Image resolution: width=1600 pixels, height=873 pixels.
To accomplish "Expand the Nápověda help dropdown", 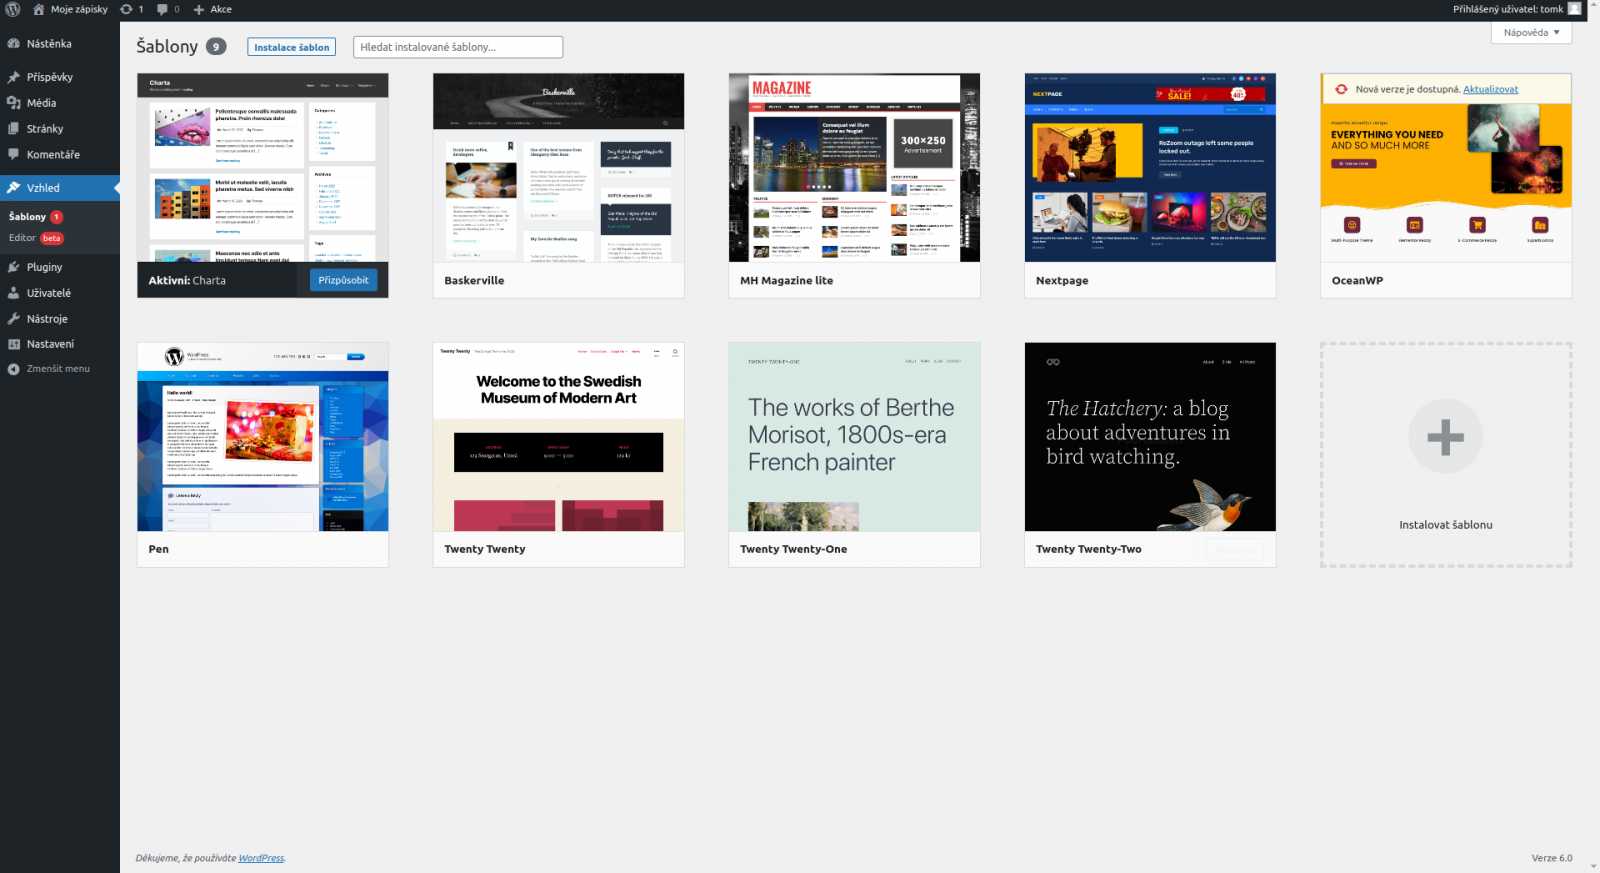I will point(1531,33).
